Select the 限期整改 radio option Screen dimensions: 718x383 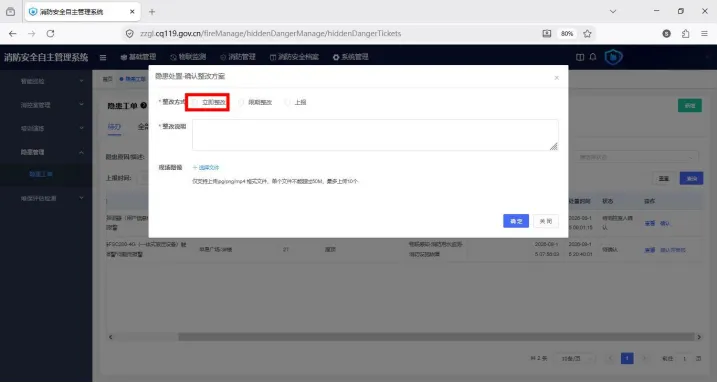tap(256, 102)
